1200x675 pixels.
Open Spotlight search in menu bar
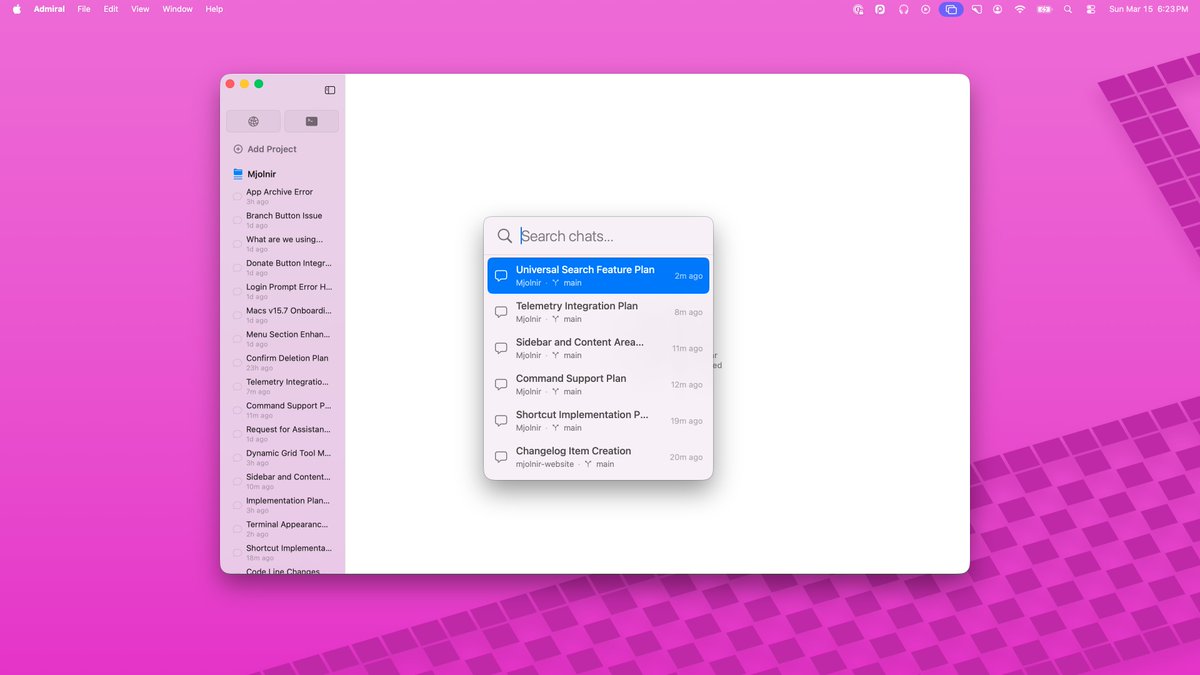coord(1068,9)
